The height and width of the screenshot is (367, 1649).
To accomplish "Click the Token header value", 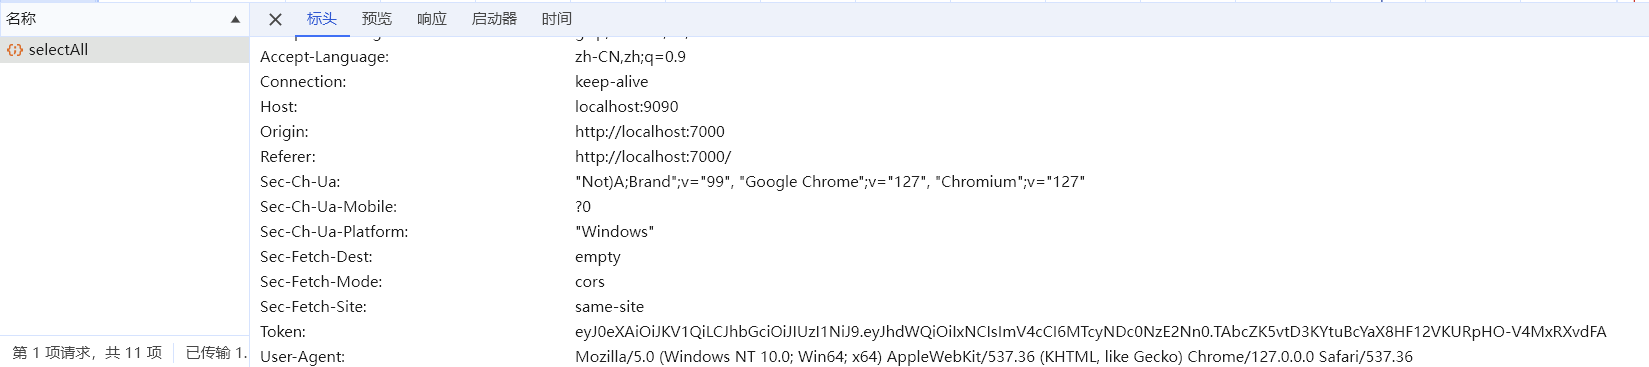I will (x=1091, y=332).
